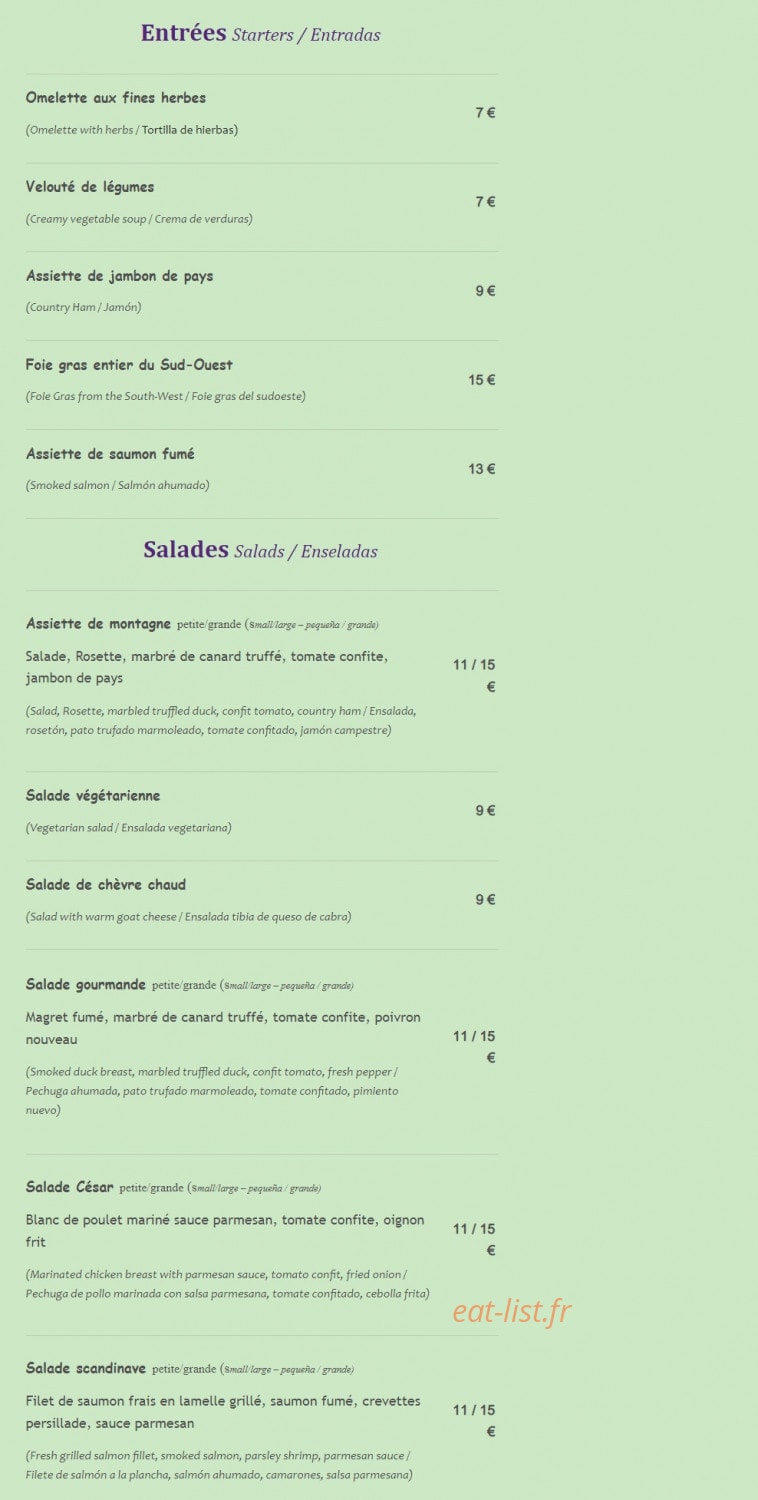Select the Salade César title
758x1500 pixels.
click(x=70, y=1188)
